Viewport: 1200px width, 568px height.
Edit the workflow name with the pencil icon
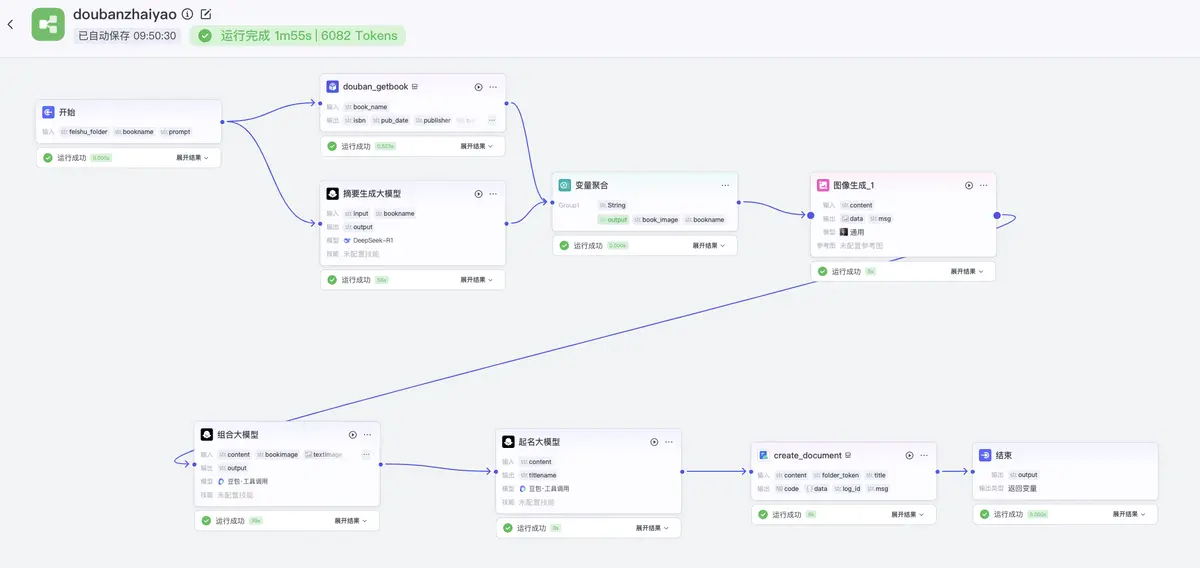(x=206, y=15)
